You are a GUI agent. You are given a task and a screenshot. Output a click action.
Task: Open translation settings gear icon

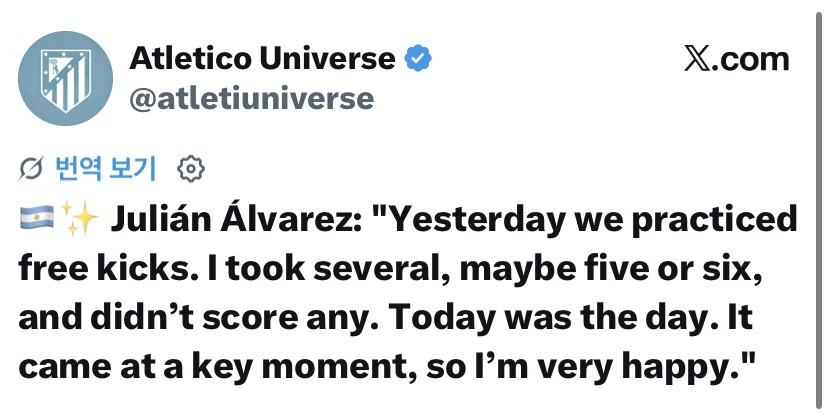pos(190,168)
